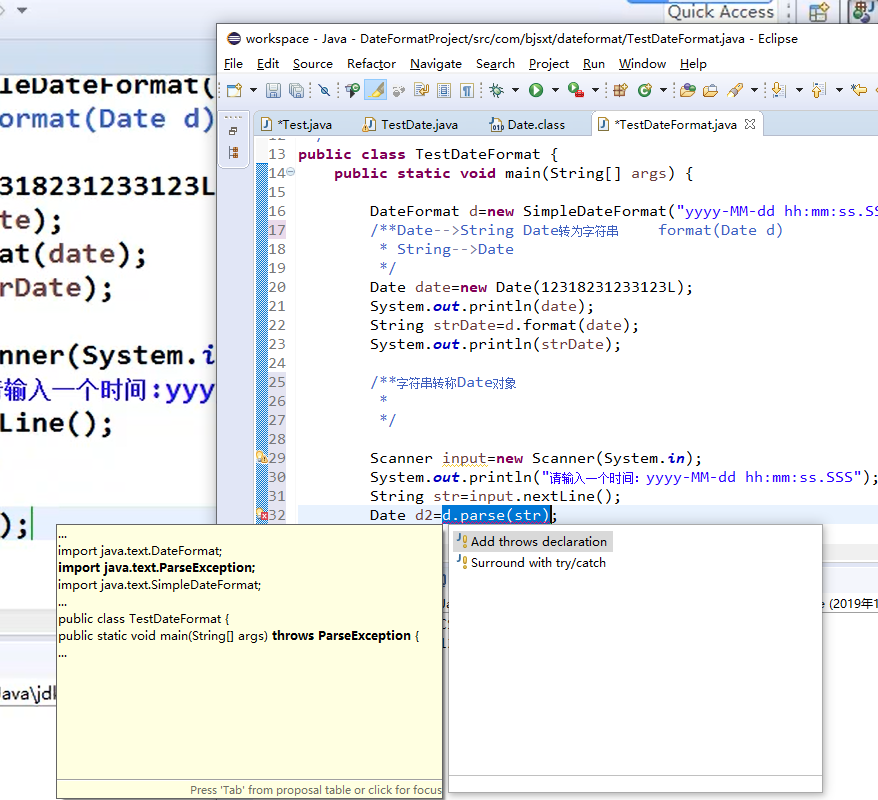Expand the Search dropdown arrow
The width and height of the screenshot is (878, 800).
(x=754, y=90)
